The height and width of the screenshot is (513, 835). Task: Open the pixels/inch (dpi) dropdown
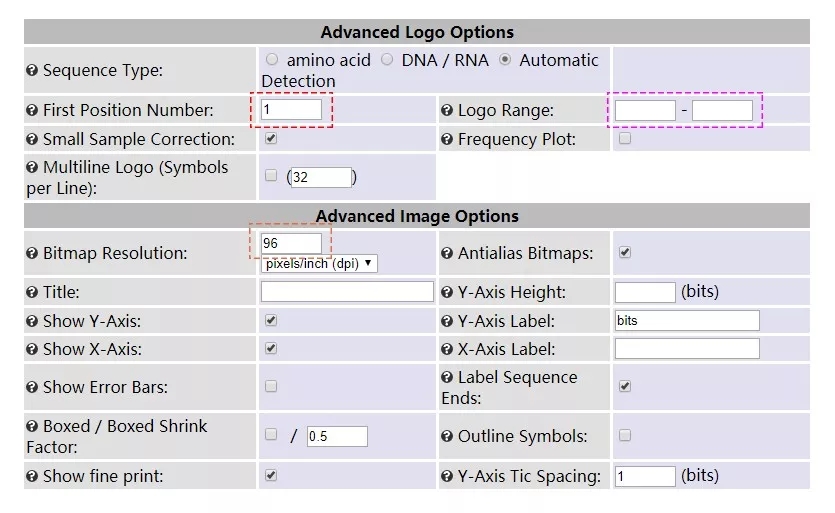point(319,264)
